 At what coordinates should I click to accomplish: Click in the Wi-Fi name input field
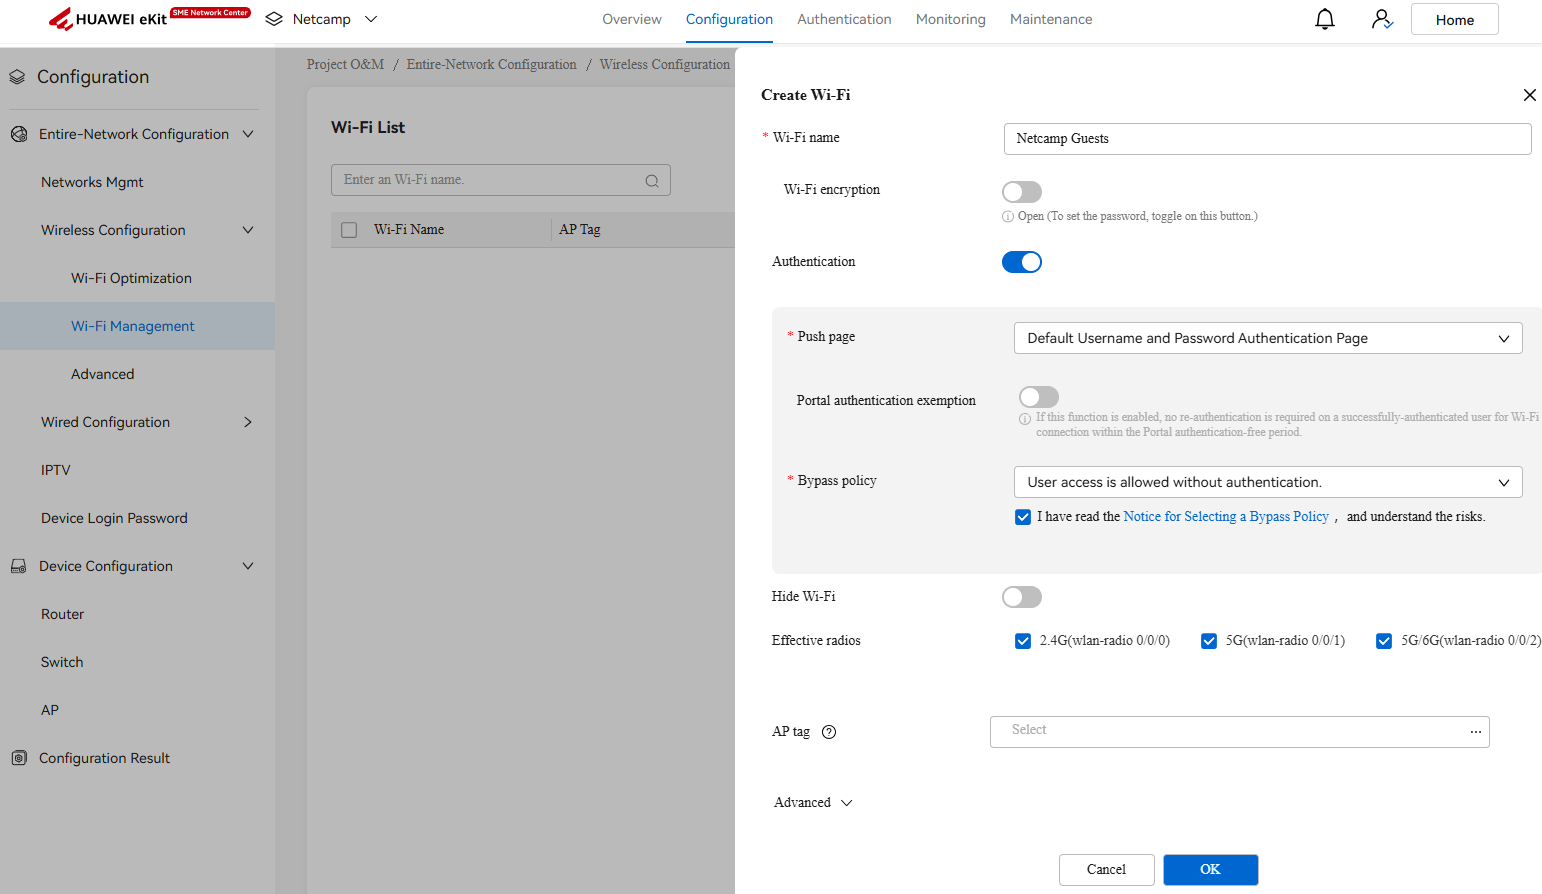pos(1268,139)
